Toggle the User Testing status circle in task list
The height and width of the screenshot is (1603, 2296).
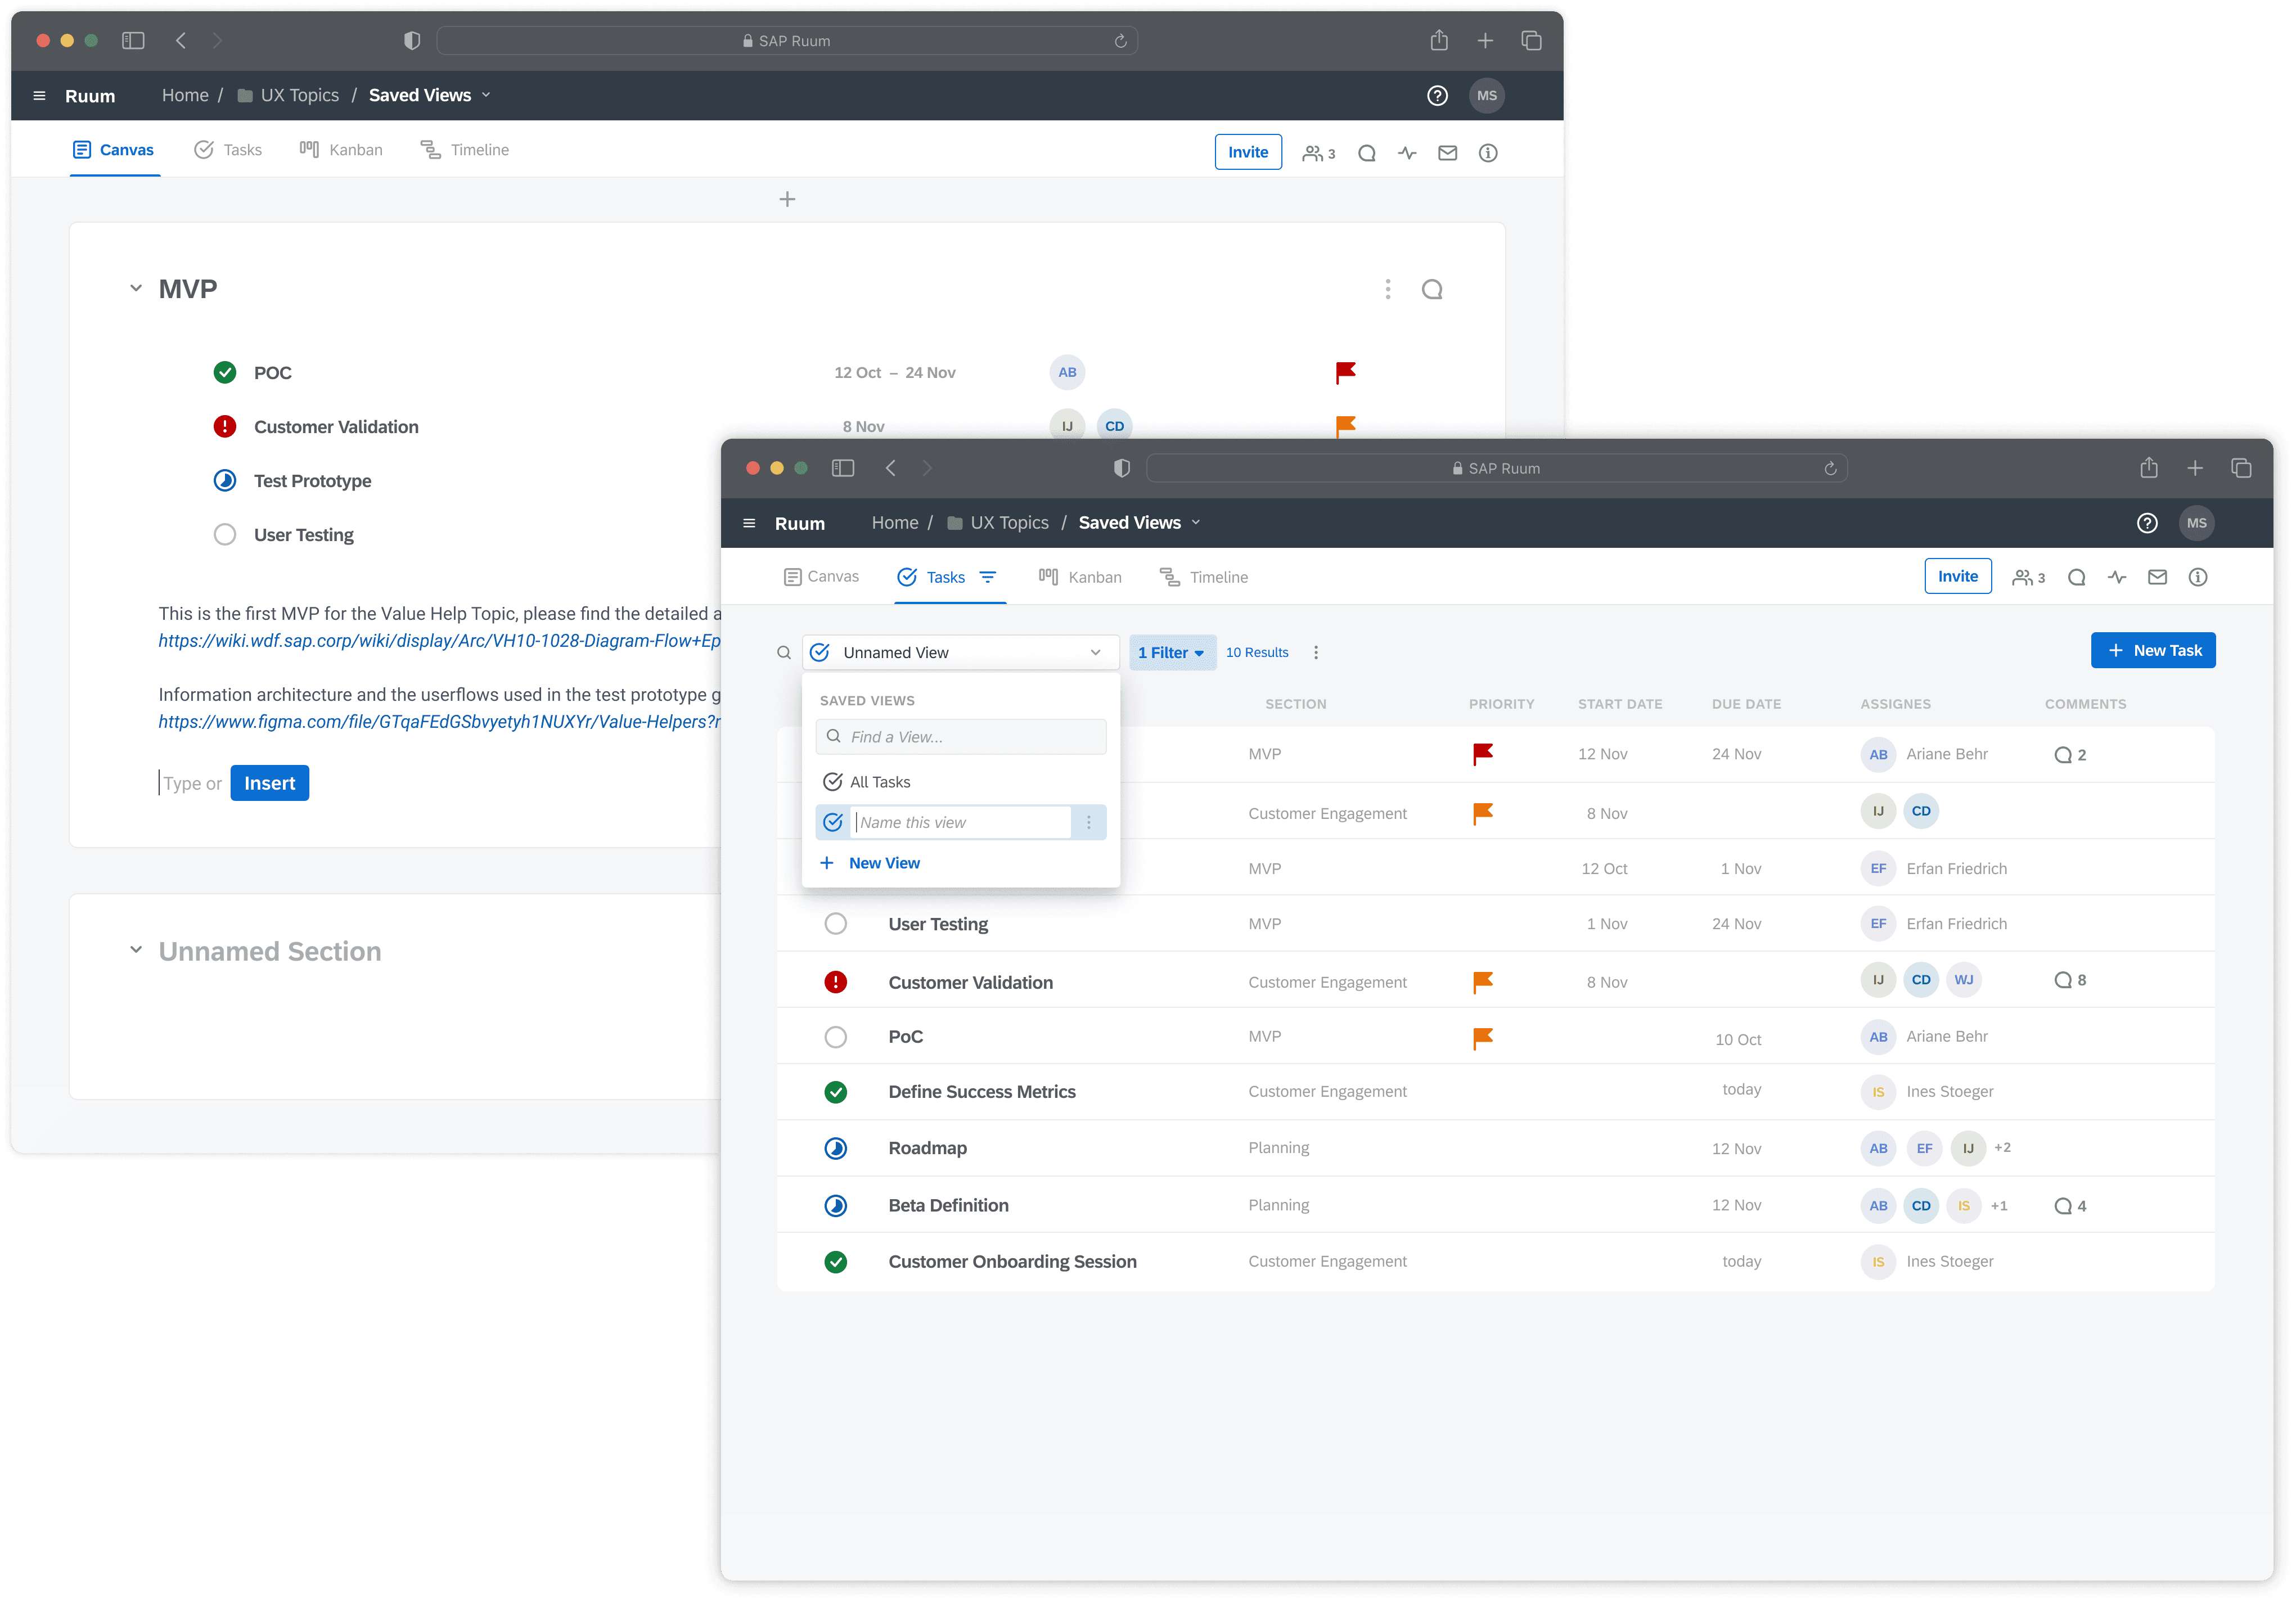click(836, 924)
